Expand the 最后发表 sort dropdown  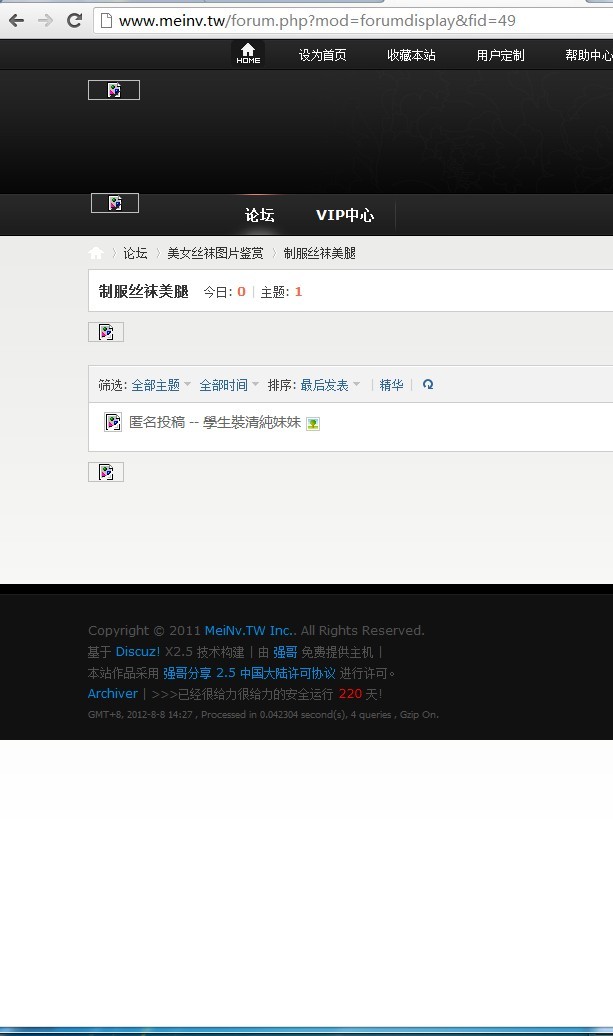[x=330, y=385]
